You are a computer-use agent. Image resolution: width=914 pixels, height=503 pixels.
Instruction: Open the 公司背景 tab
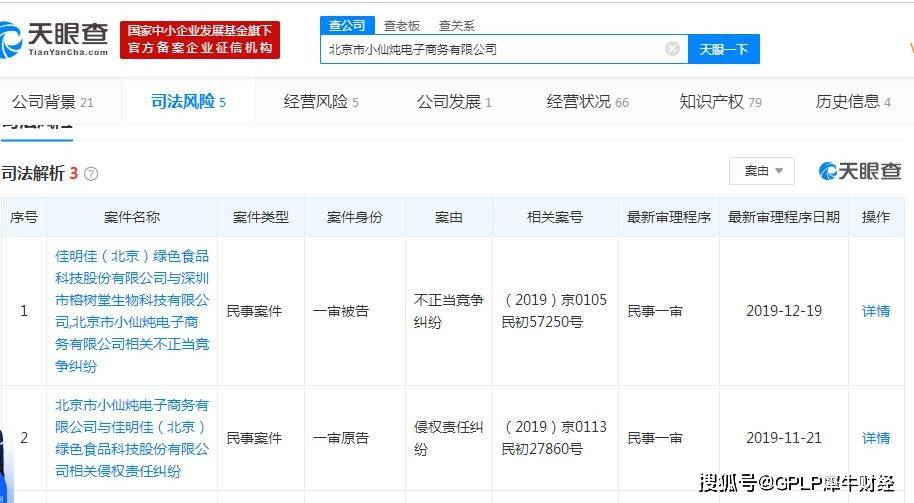point(52,101)
